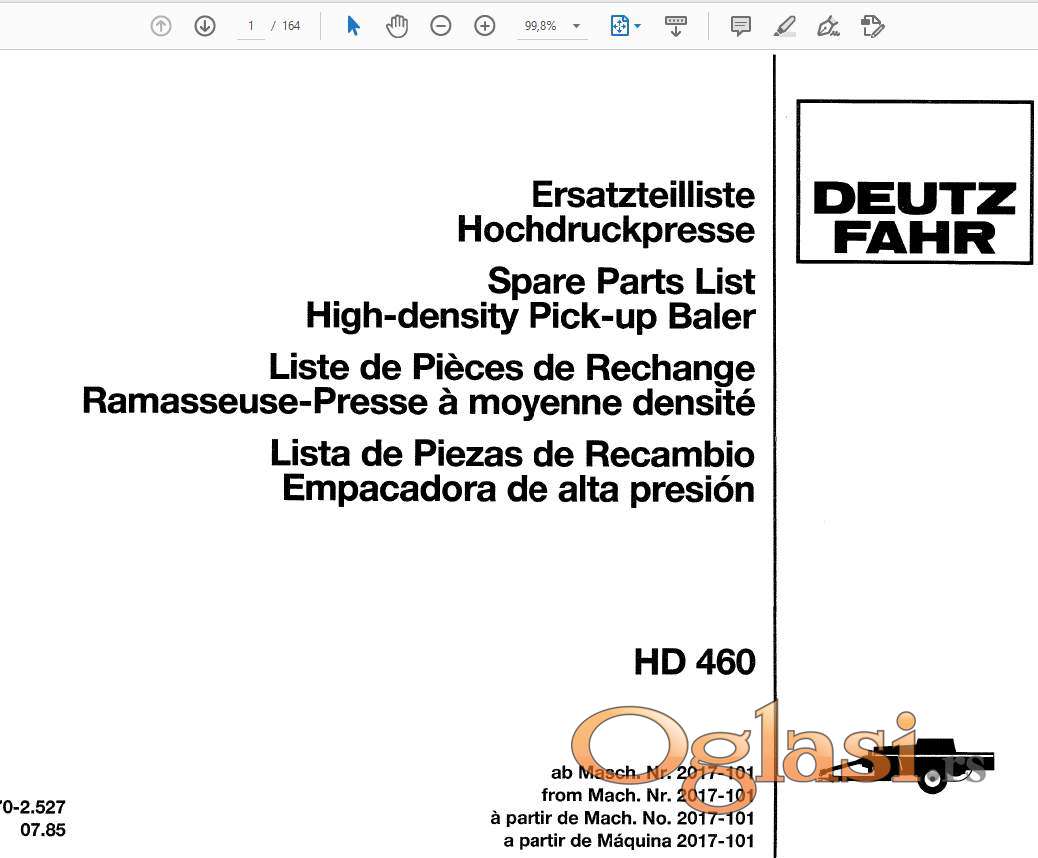The width and height of the screenshot is (1038, 858).
Task: Click the 'ab Masch. Nr. 2017-101' line
Action: 653,772
